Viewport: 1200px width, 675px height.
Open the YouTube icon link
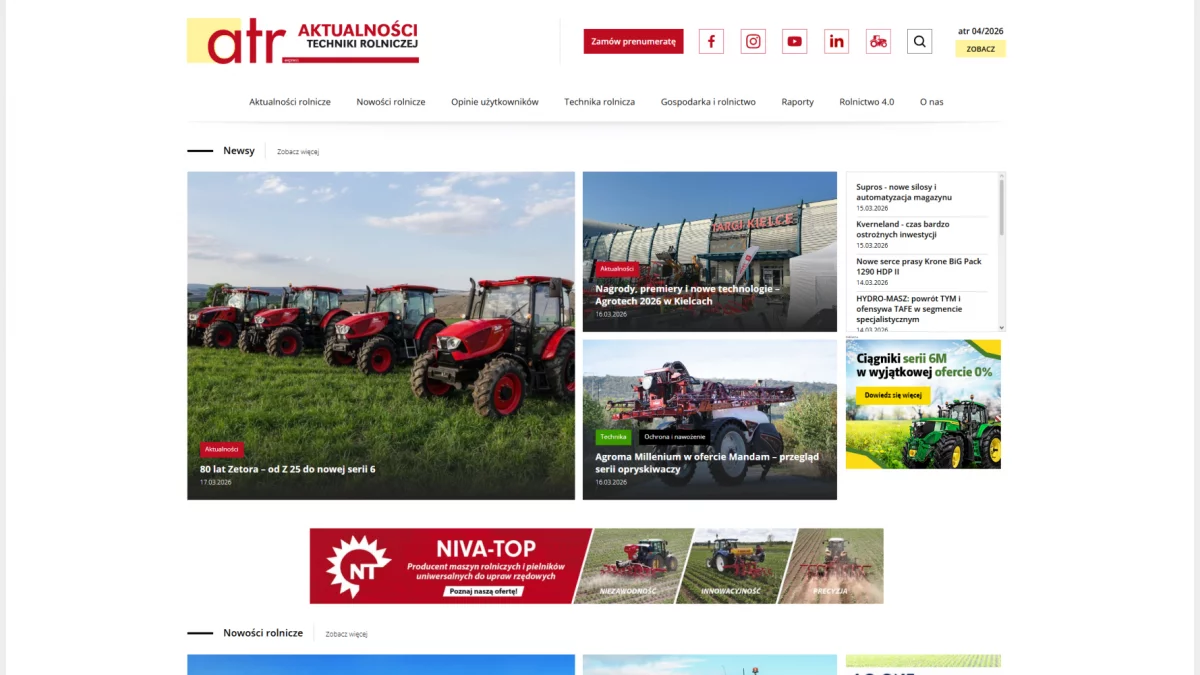[795, 41]
